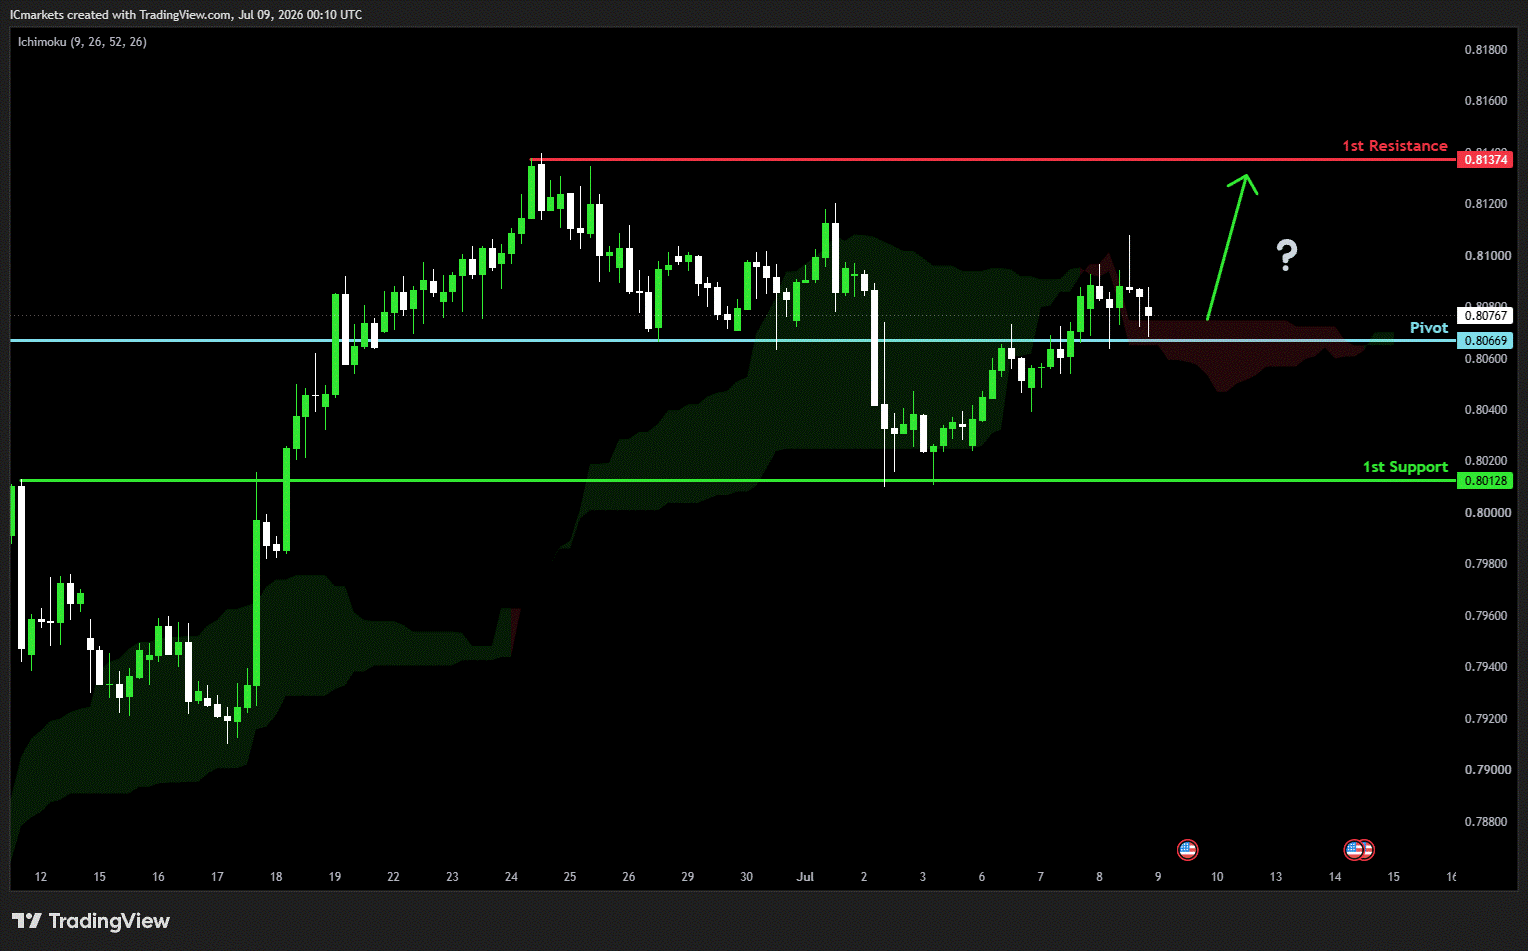Click the red 0.81374 price tag

[1485, 160]
